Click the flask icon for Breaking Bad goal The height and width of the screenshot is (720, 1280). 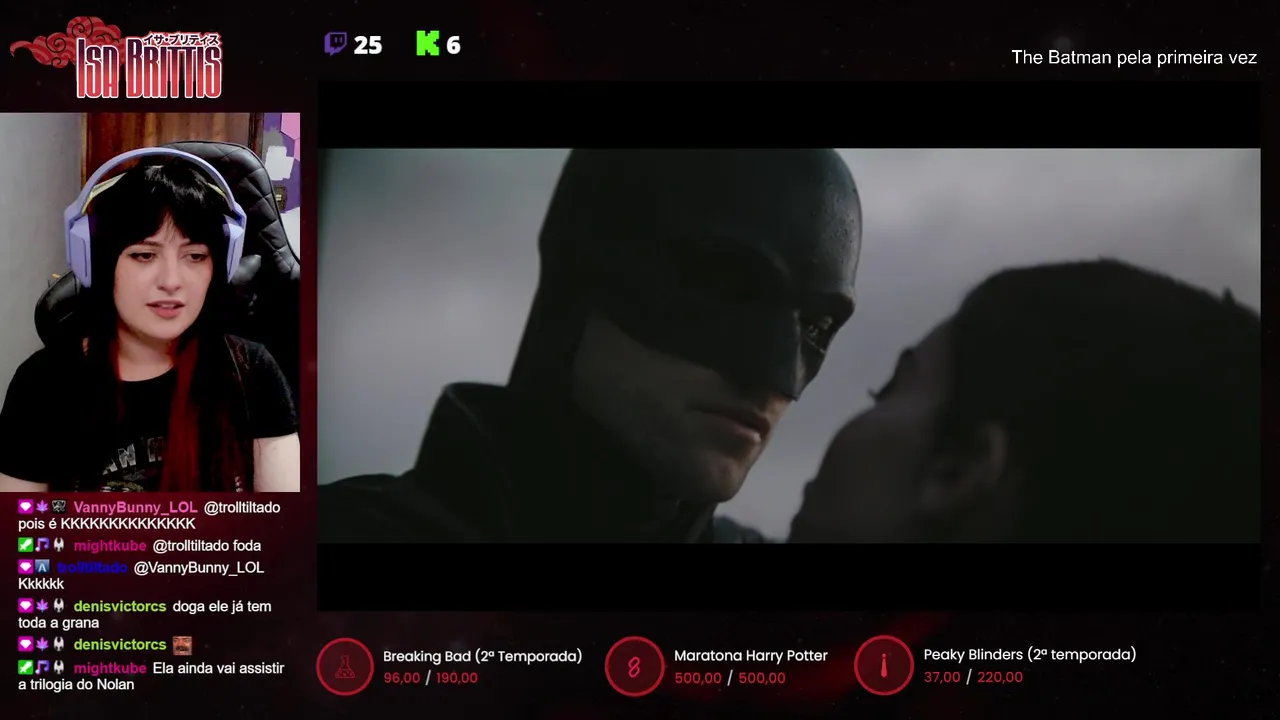coord(345,666)
